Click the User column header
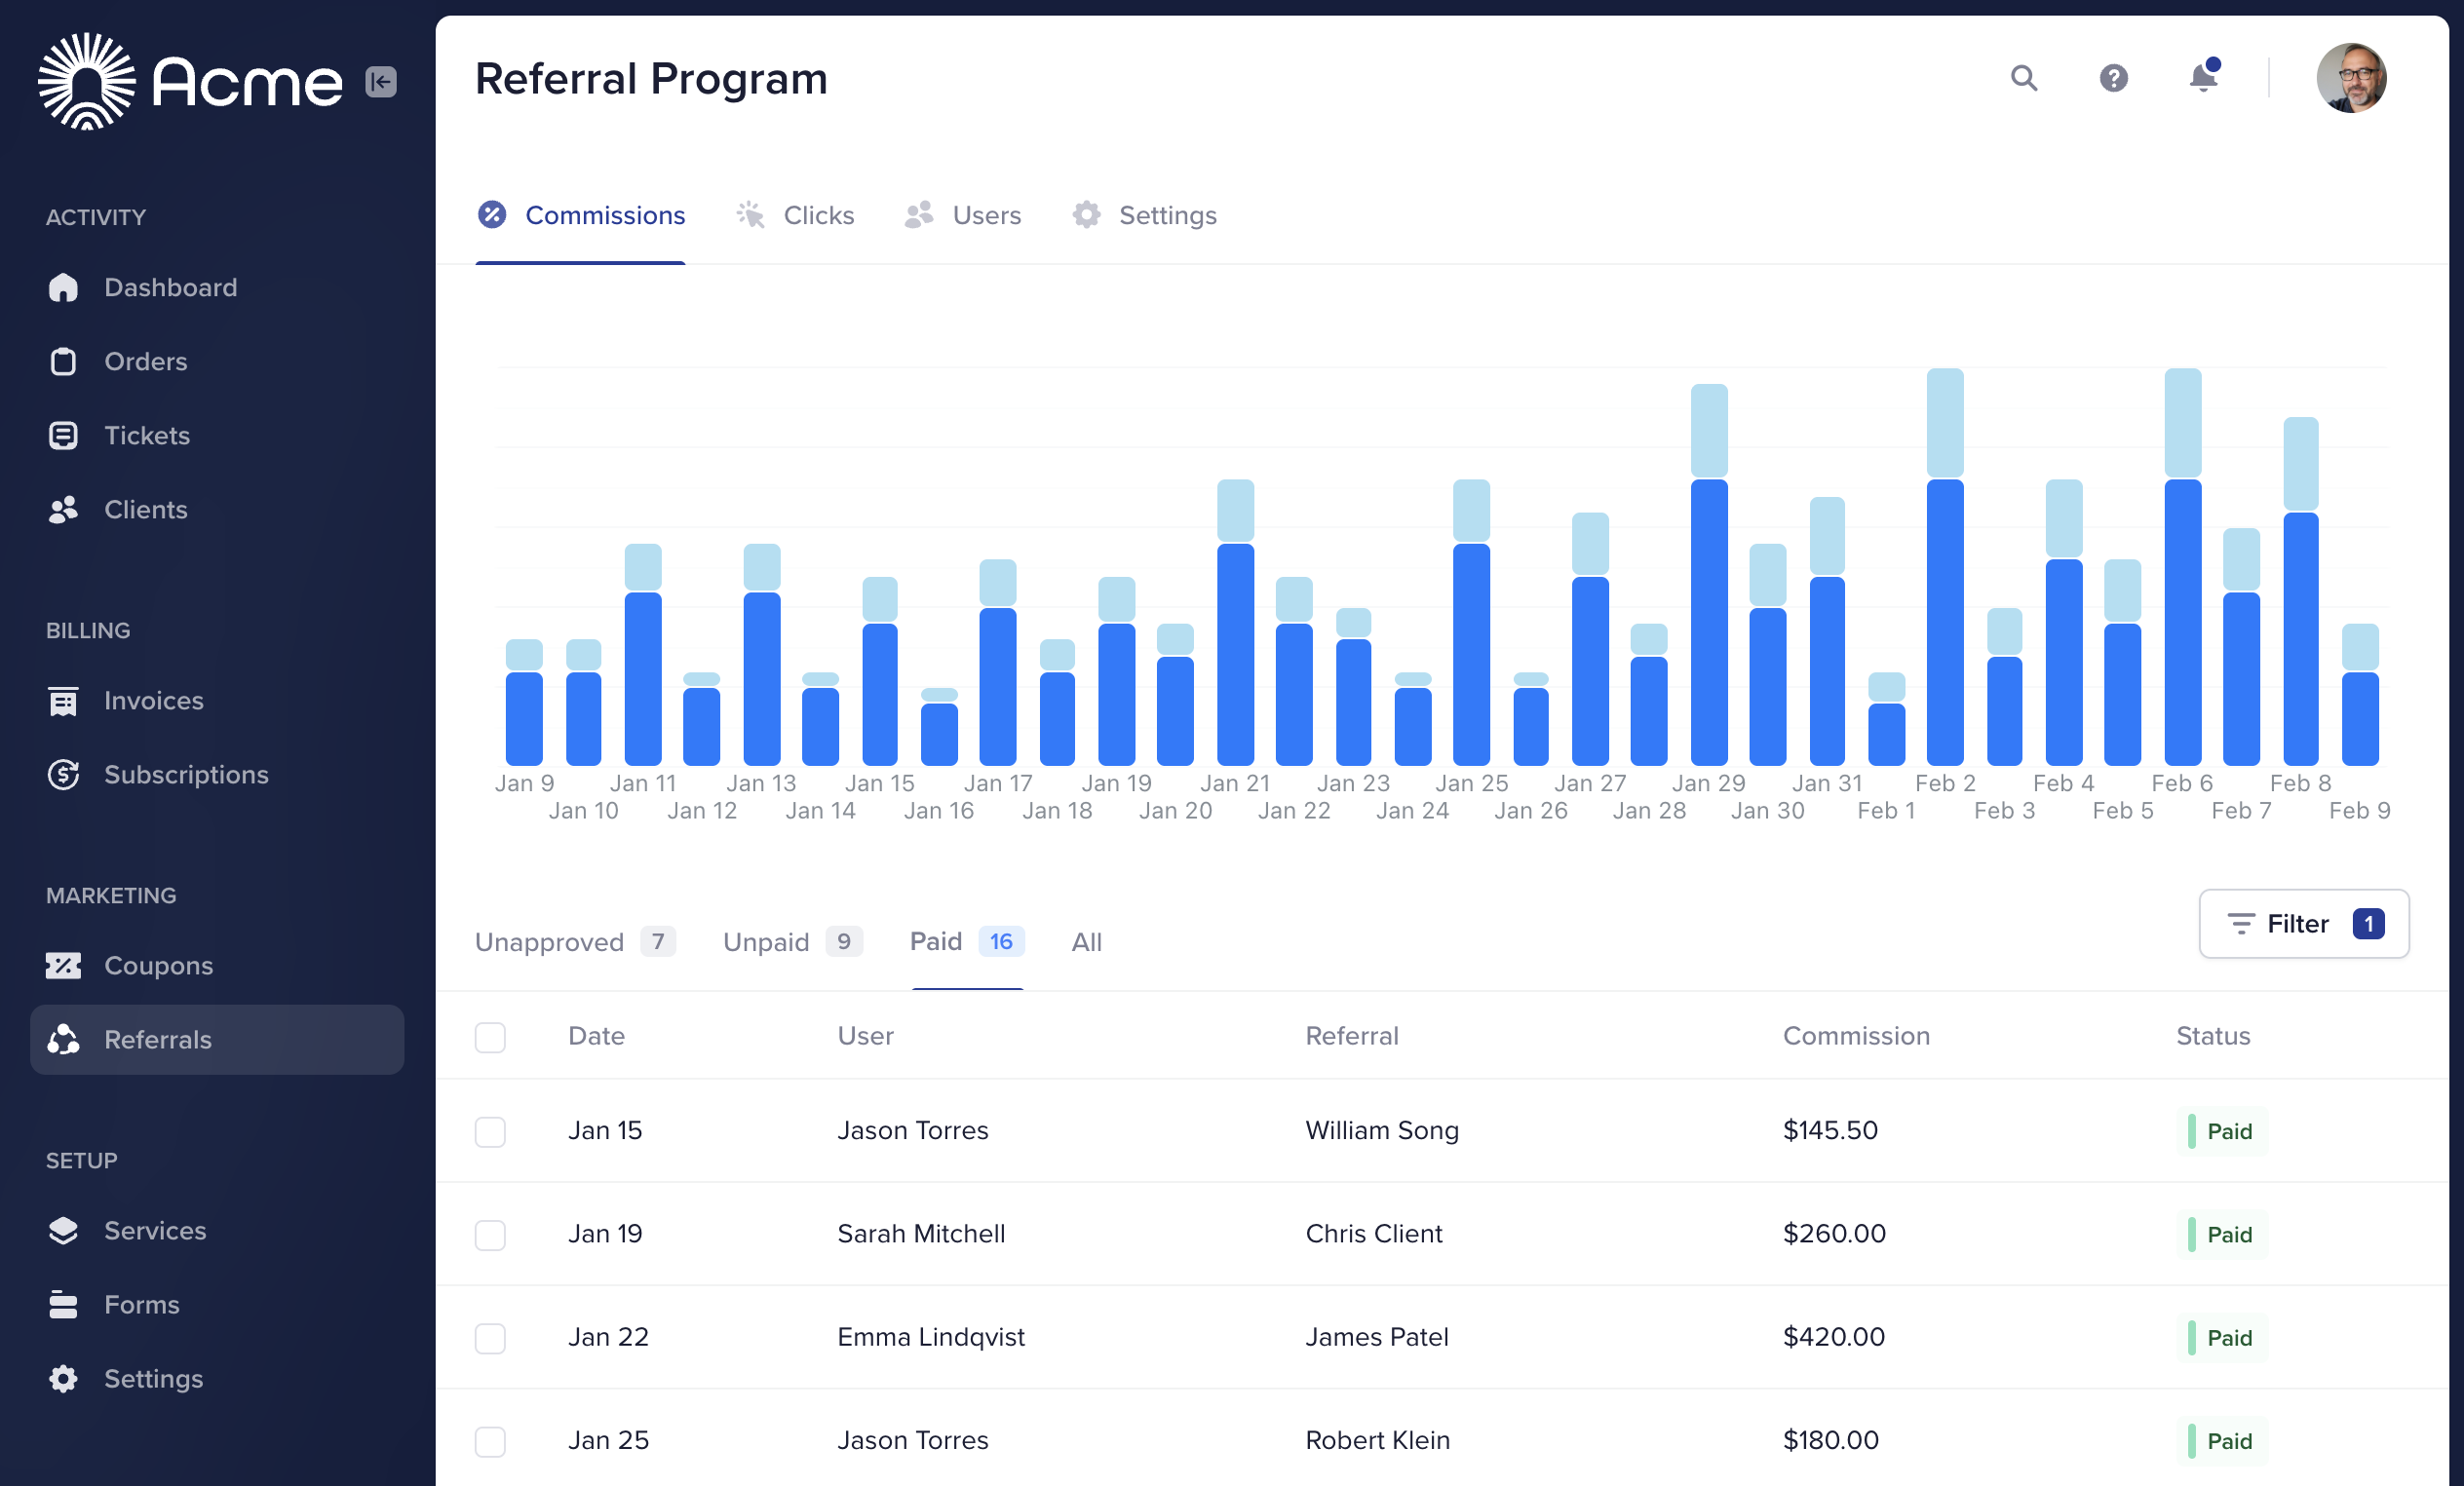2464x1486 pixels. point(865,1036)
